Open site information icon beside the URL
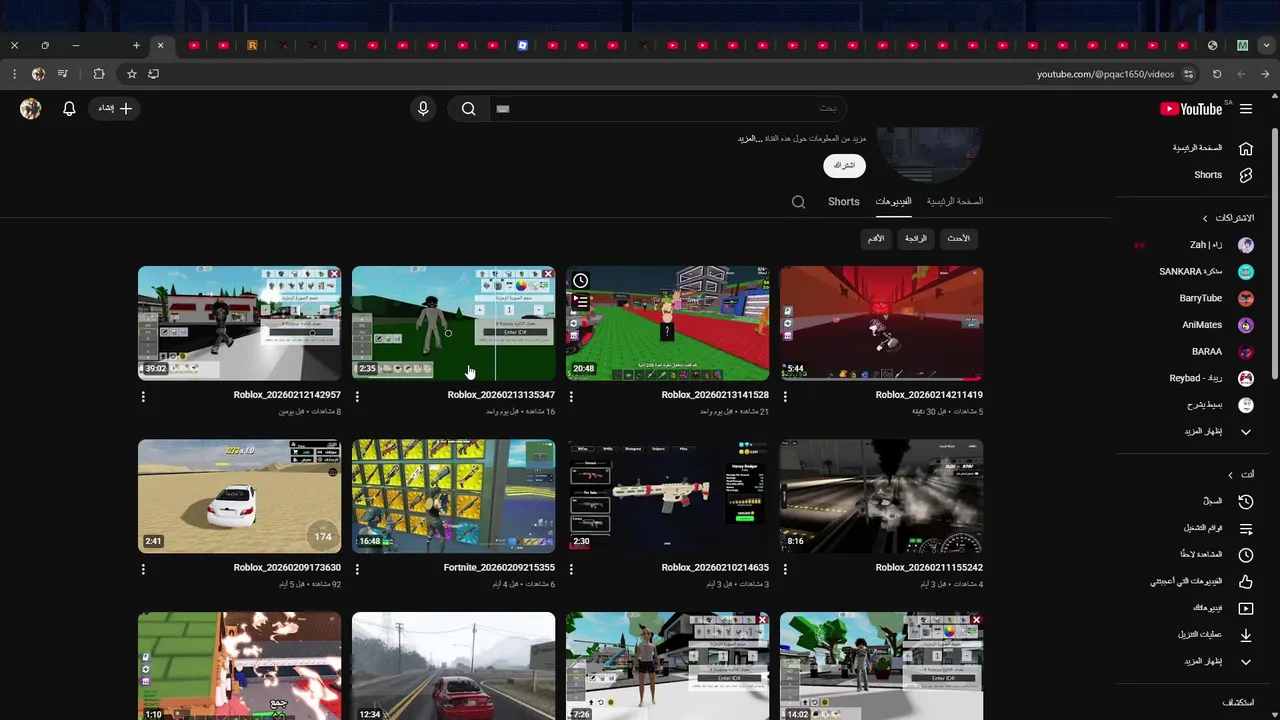This screenshot has width=1280, height=720. [x=1188, y=74]
